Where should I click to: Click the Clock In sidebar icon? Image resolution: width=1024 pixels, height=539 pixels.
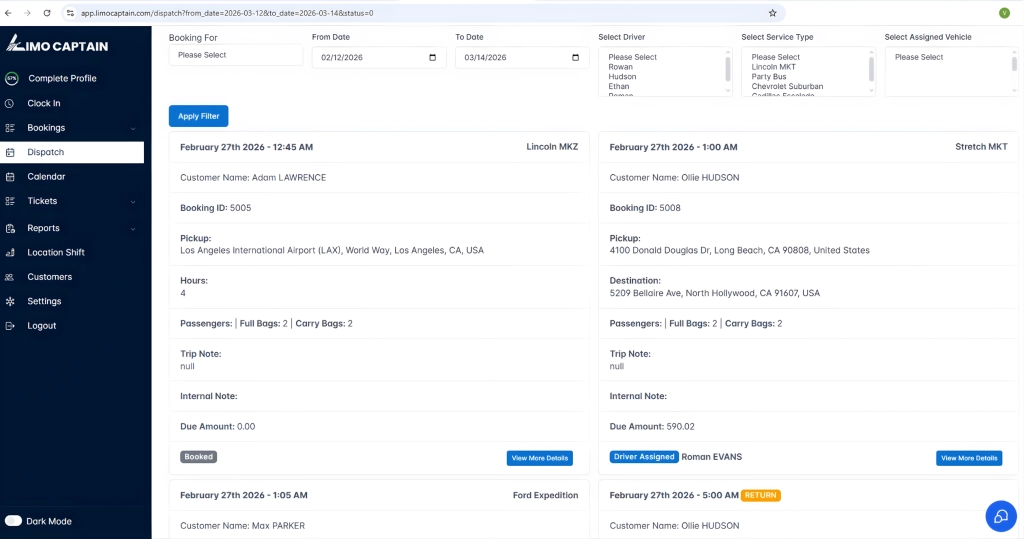pos(10,103)
